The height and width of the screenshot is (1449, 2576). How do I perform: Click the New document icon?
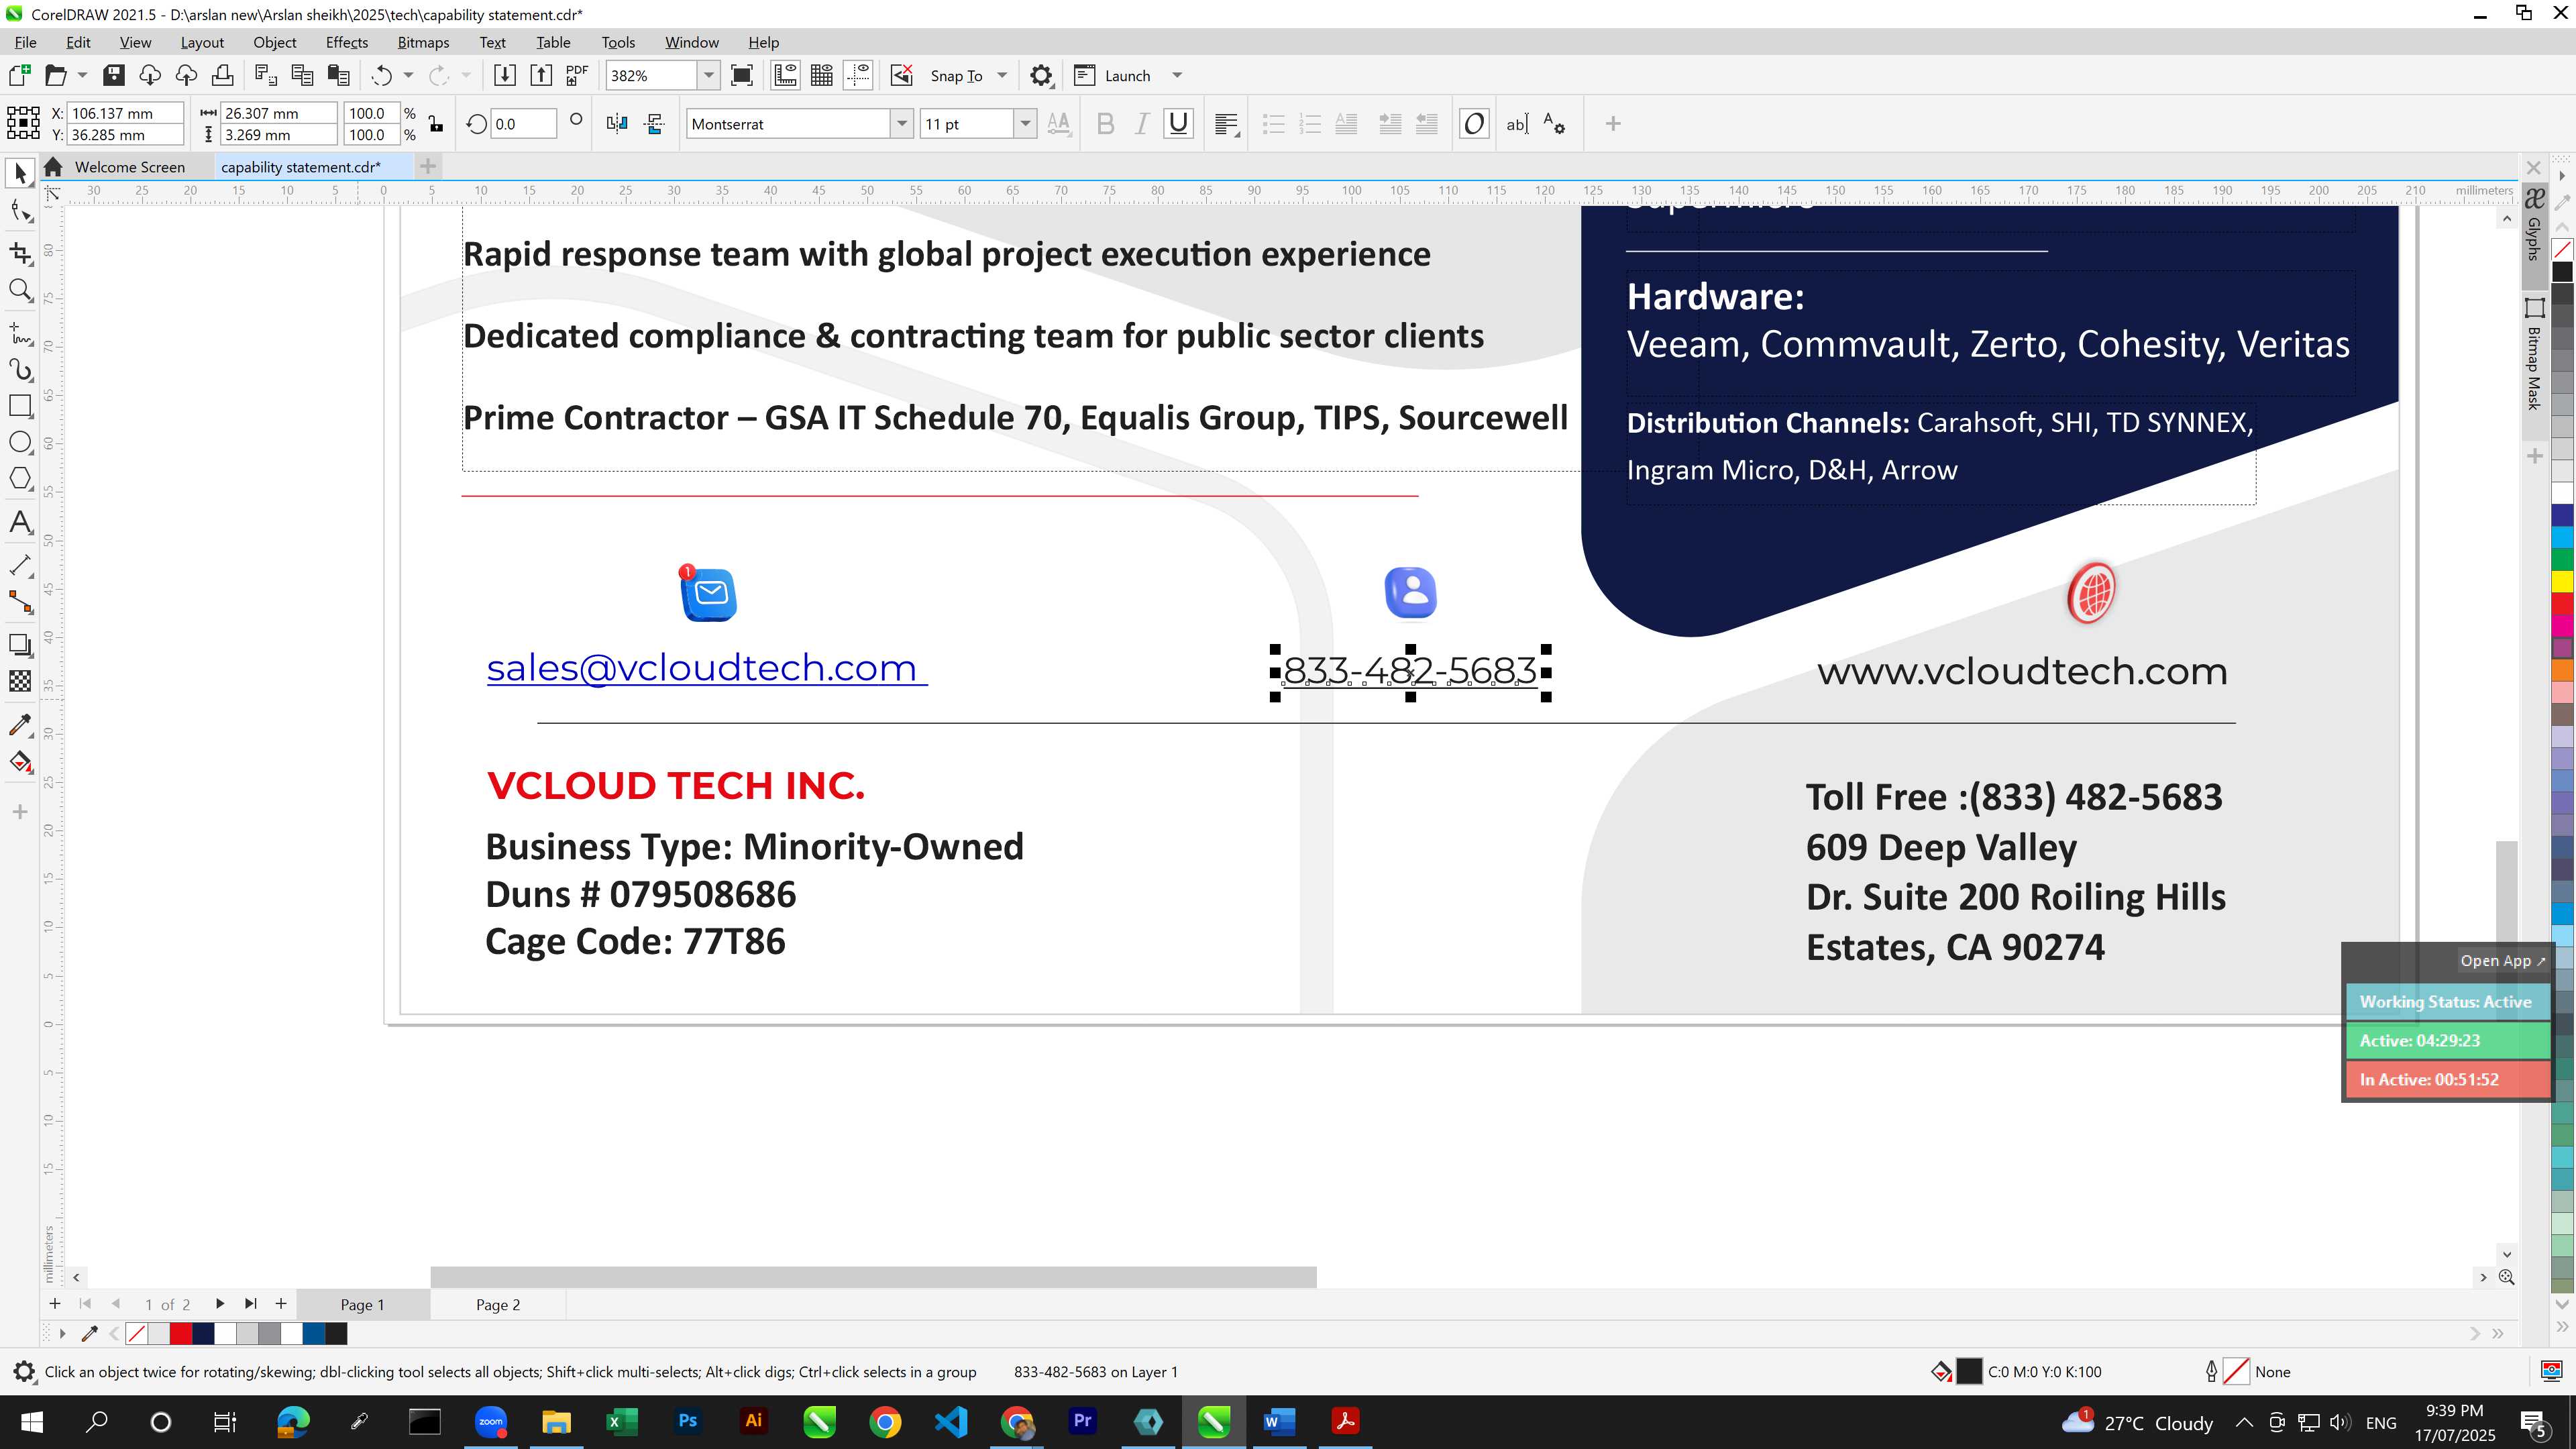[x=20, y=75]
